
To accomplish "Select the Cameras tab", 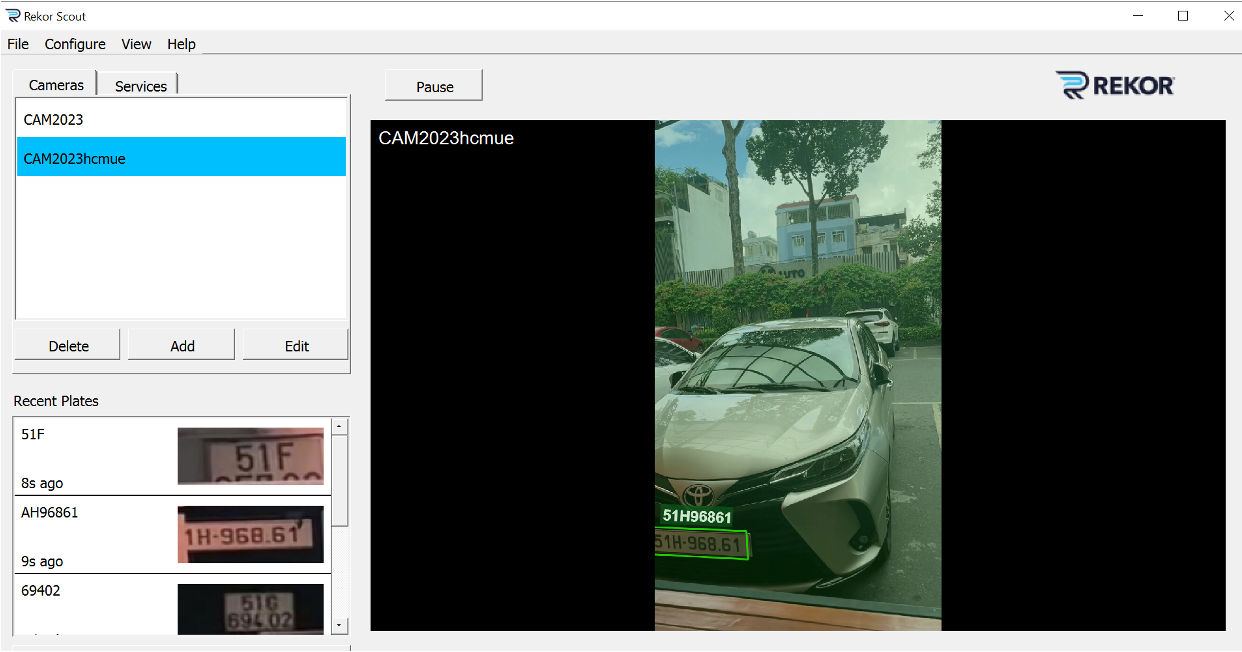I will pos(56,85).
